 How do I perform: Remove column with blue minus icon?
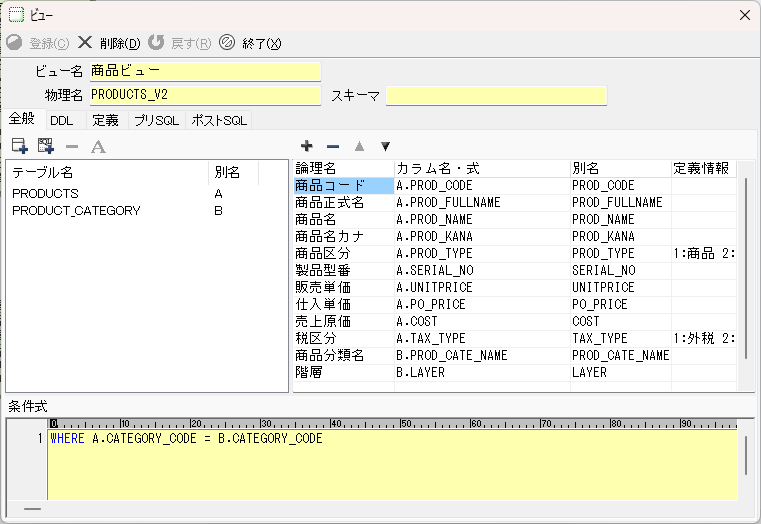click(333, 146)
